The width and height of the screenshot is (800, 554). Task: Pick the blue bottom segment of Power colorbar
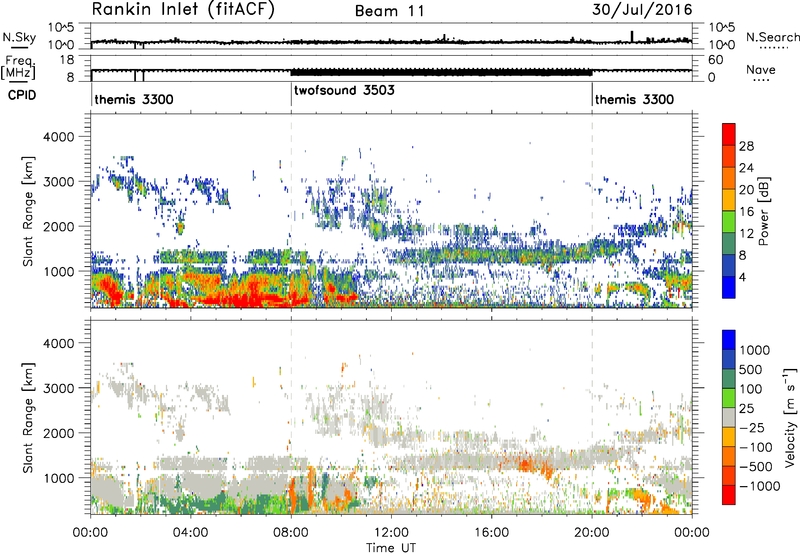[729, 287]
